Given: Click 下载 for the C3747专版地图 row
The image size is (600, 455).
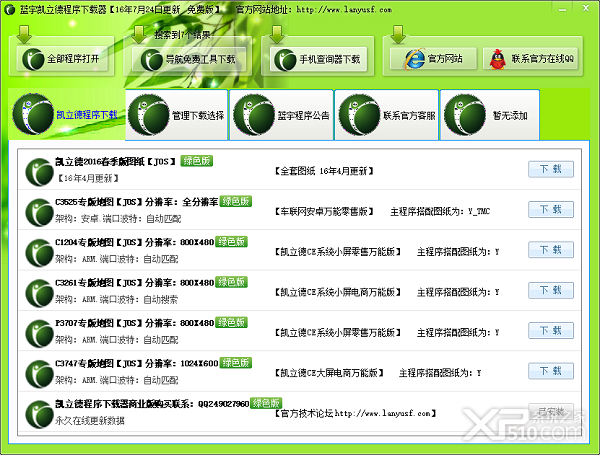Looking at the screenshot, I should 551,371.
